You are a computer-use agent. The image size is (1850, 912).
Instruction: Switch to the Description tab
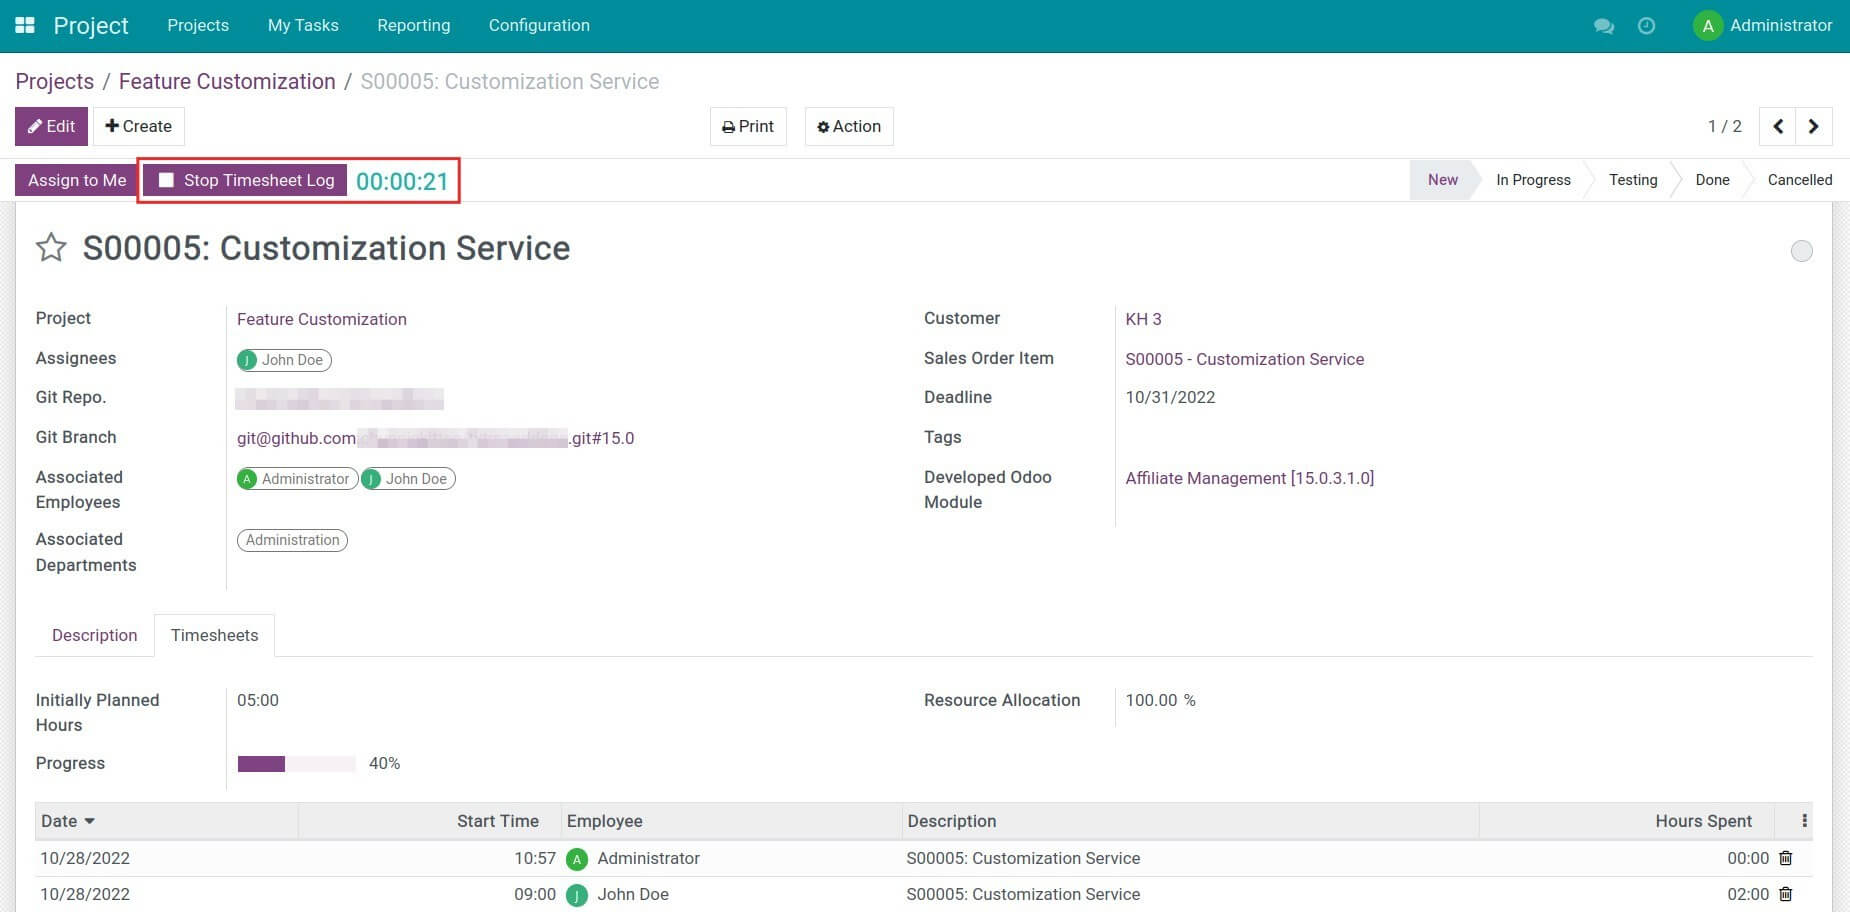tap(94, 635)
